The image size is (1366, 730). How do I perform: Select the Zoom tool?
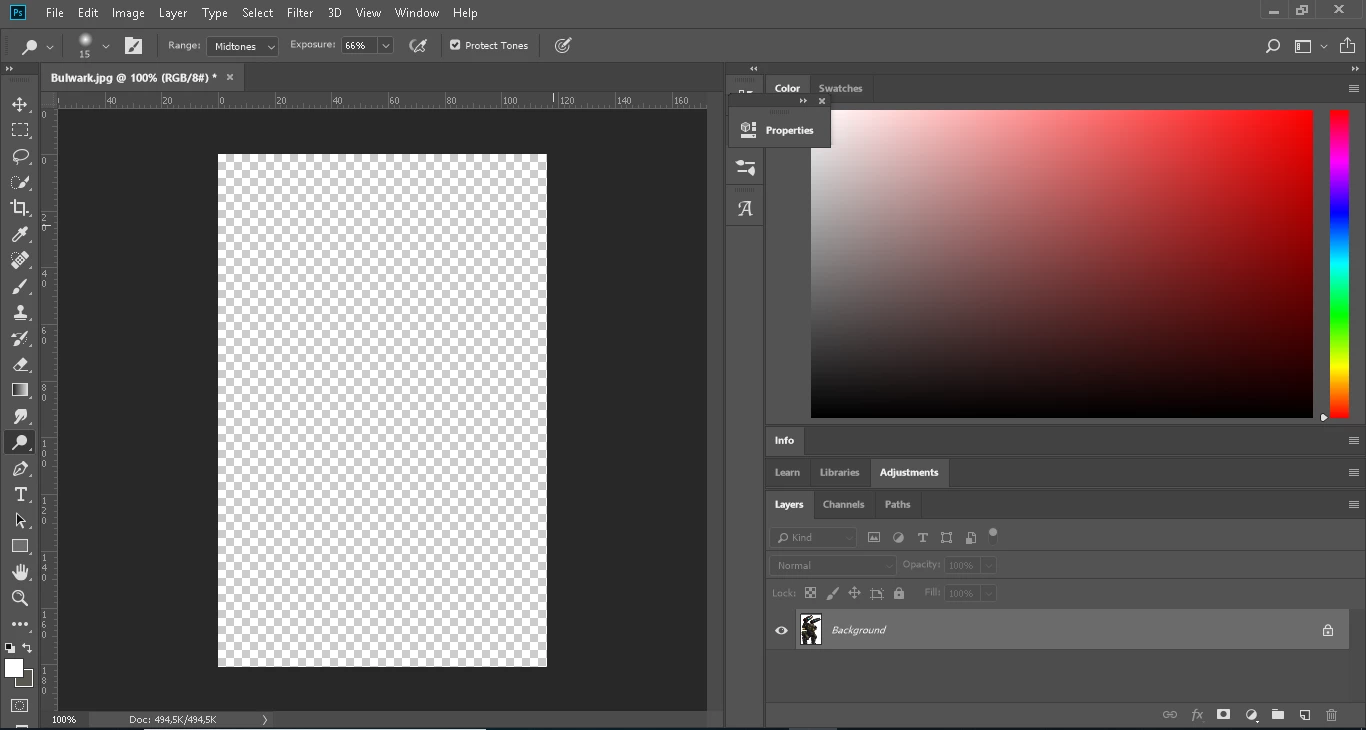click(x=20, y=598)
